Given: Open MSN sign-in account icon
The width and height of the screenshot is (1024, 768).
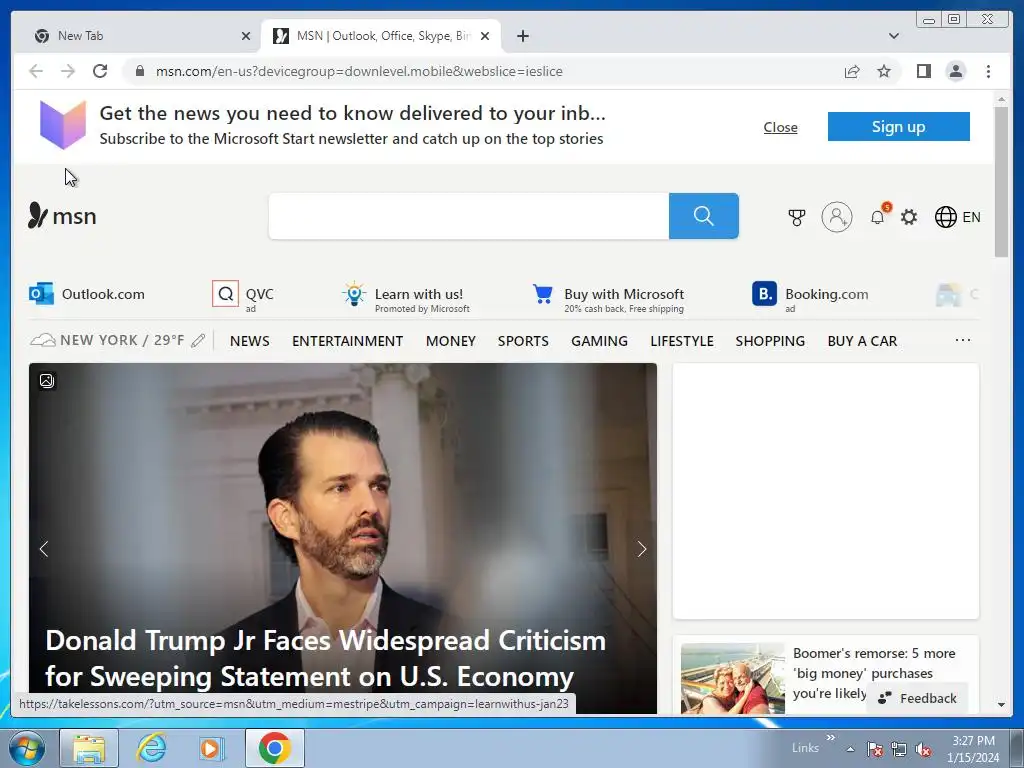Looking at the screenshot, I should point(837,217).
